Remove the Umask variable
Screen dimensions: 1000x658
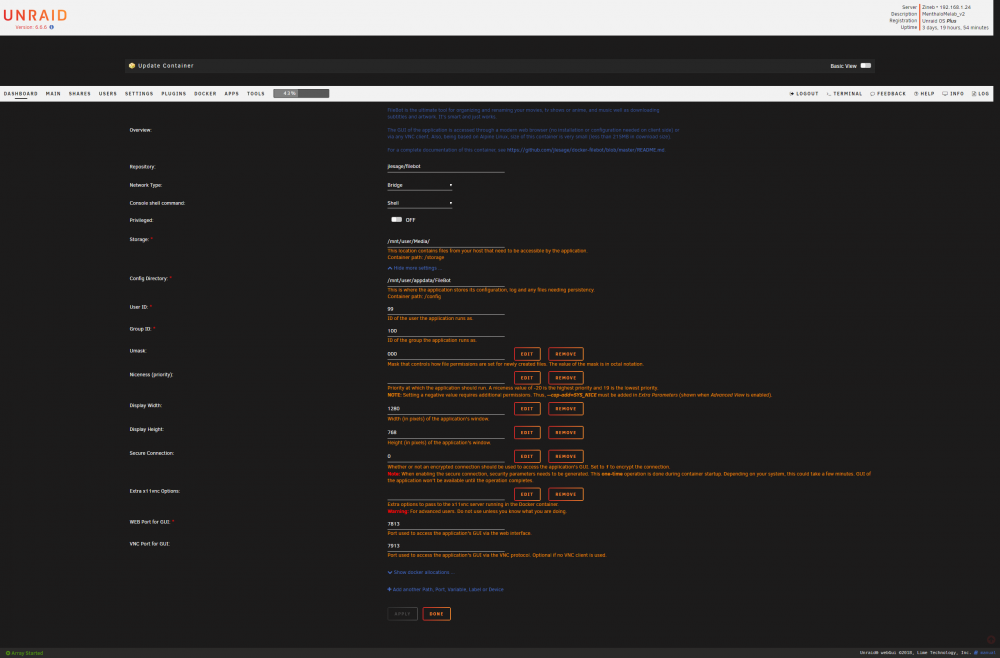(x=566, y=354)
